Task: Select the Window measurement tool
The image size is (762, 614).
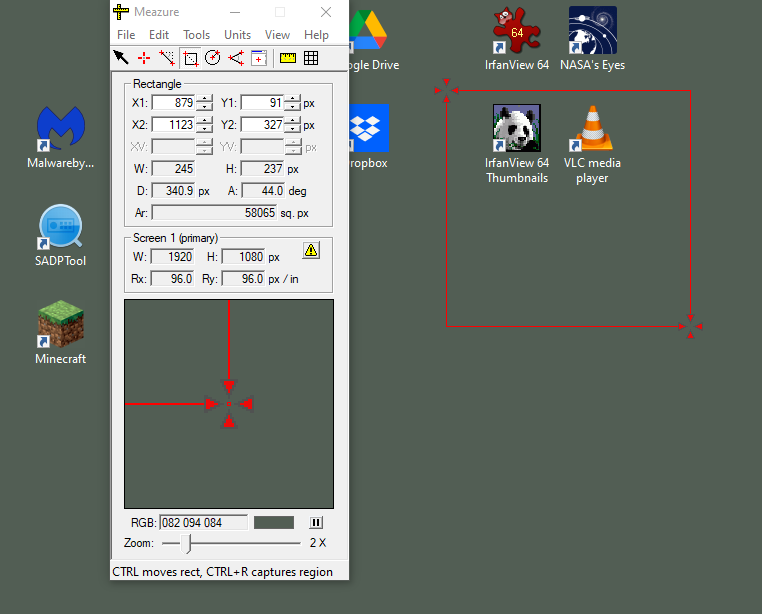Action: [x=259, y=58]
